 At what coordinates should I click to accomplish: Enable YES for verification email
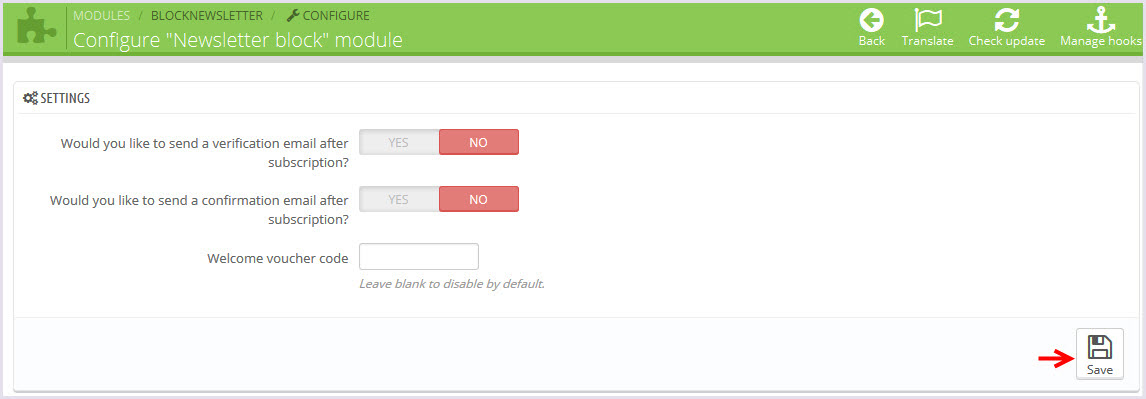click(x=399, y=142)
